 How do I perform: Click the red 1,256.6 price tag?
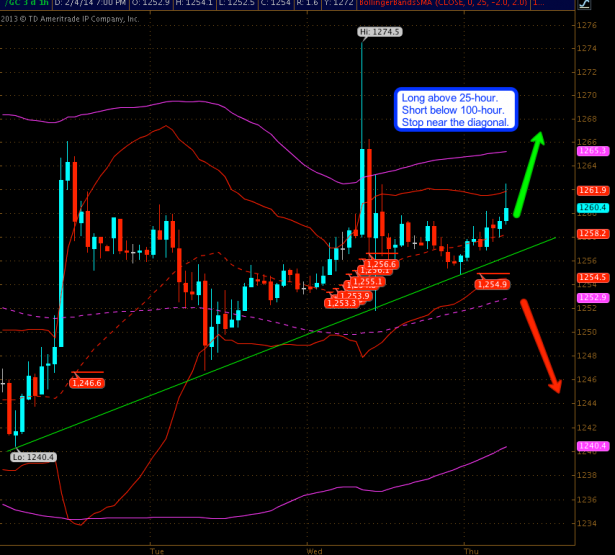(379, 264)
